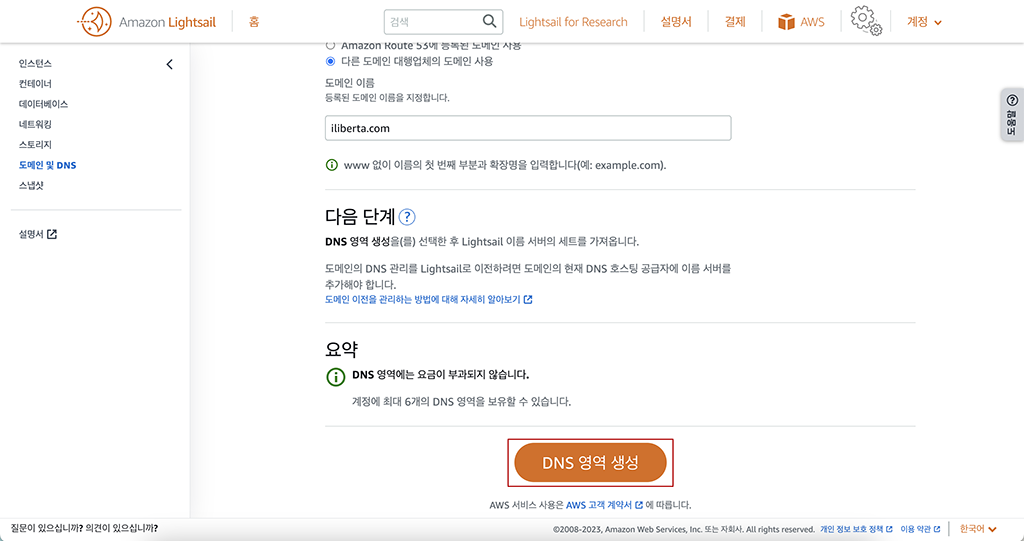Open the settings gear icon

click(866, 21)
